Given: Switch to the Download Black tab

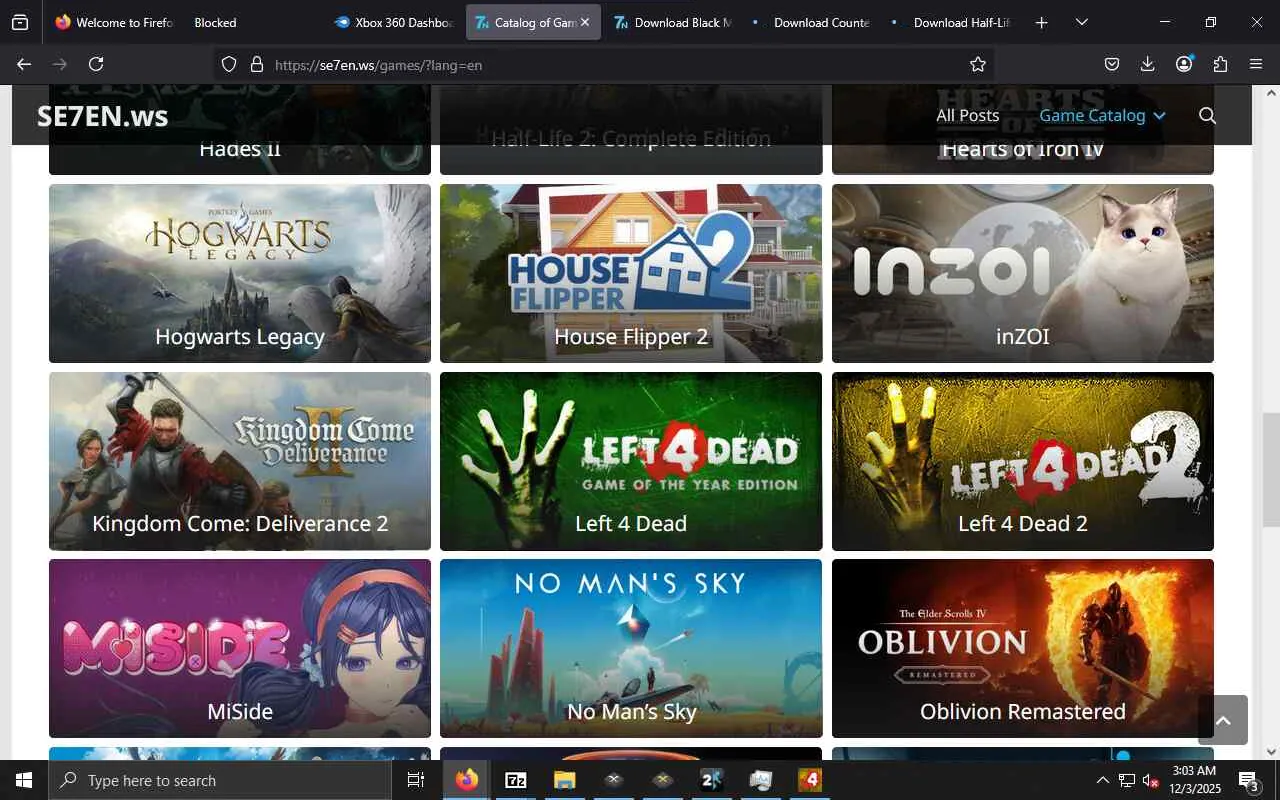Looking at the screenshot, I should click(x=673, y=22).
